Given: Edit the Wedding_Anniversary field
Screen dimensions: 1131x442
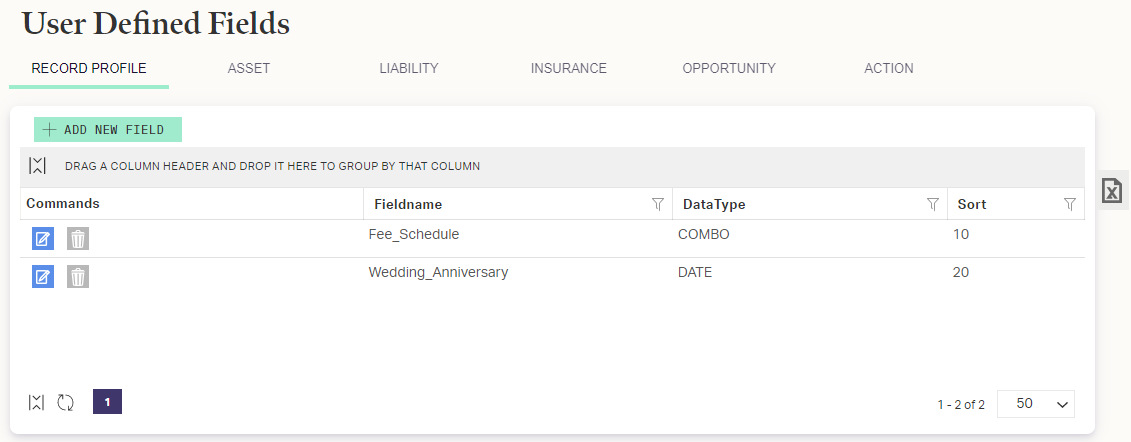Looking at the screenshot, I should click(x=43, y=276).
